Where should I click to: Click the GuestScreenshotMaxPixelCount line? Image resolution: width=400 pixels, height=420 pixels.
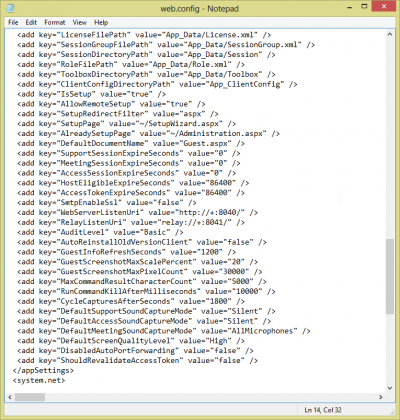(x=140, y=272)
